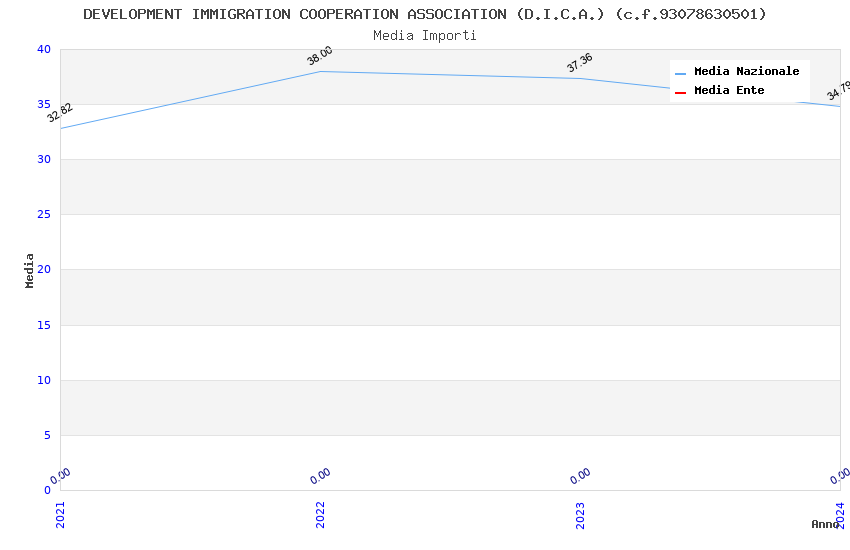Click the Anno x-axis title
850x550 pixels.
825,524
